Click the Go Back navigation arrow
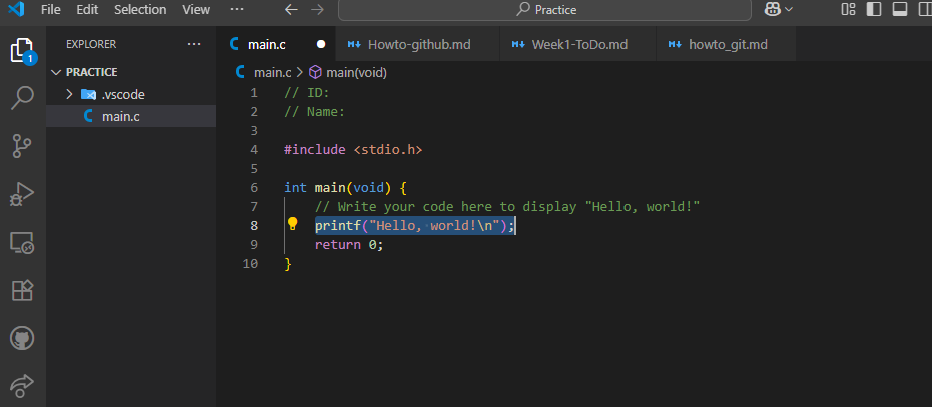The width and height of the screenshot is (932, 407). click(x=291, y=10)
